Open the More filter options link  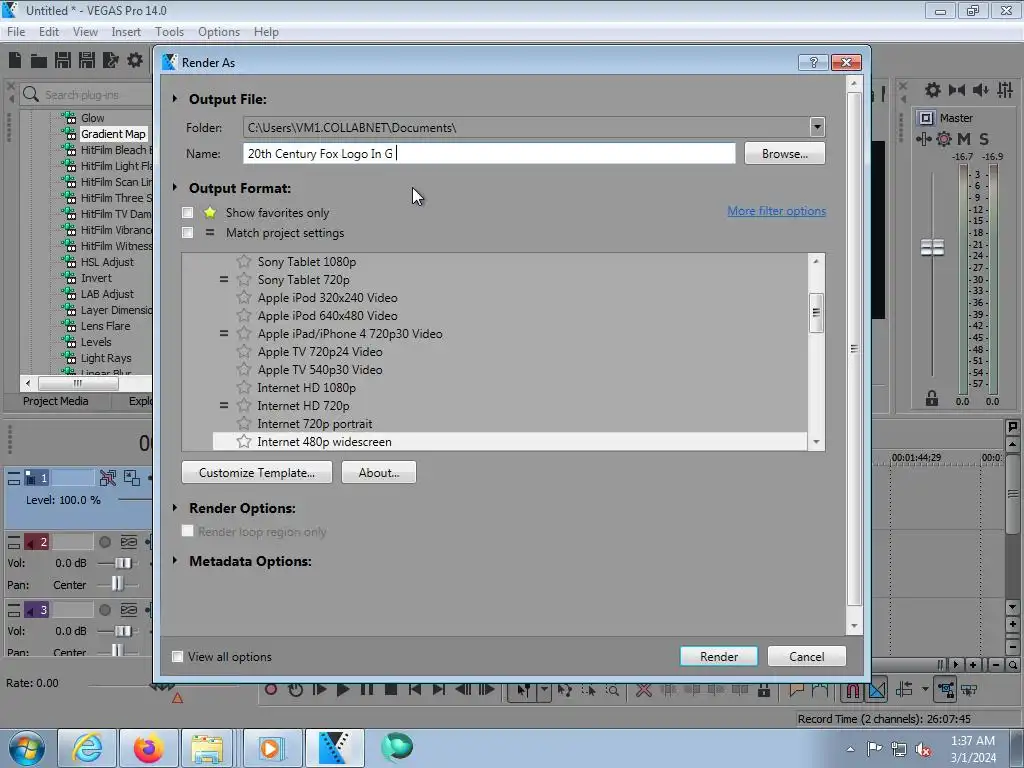[x=776, y=211]
